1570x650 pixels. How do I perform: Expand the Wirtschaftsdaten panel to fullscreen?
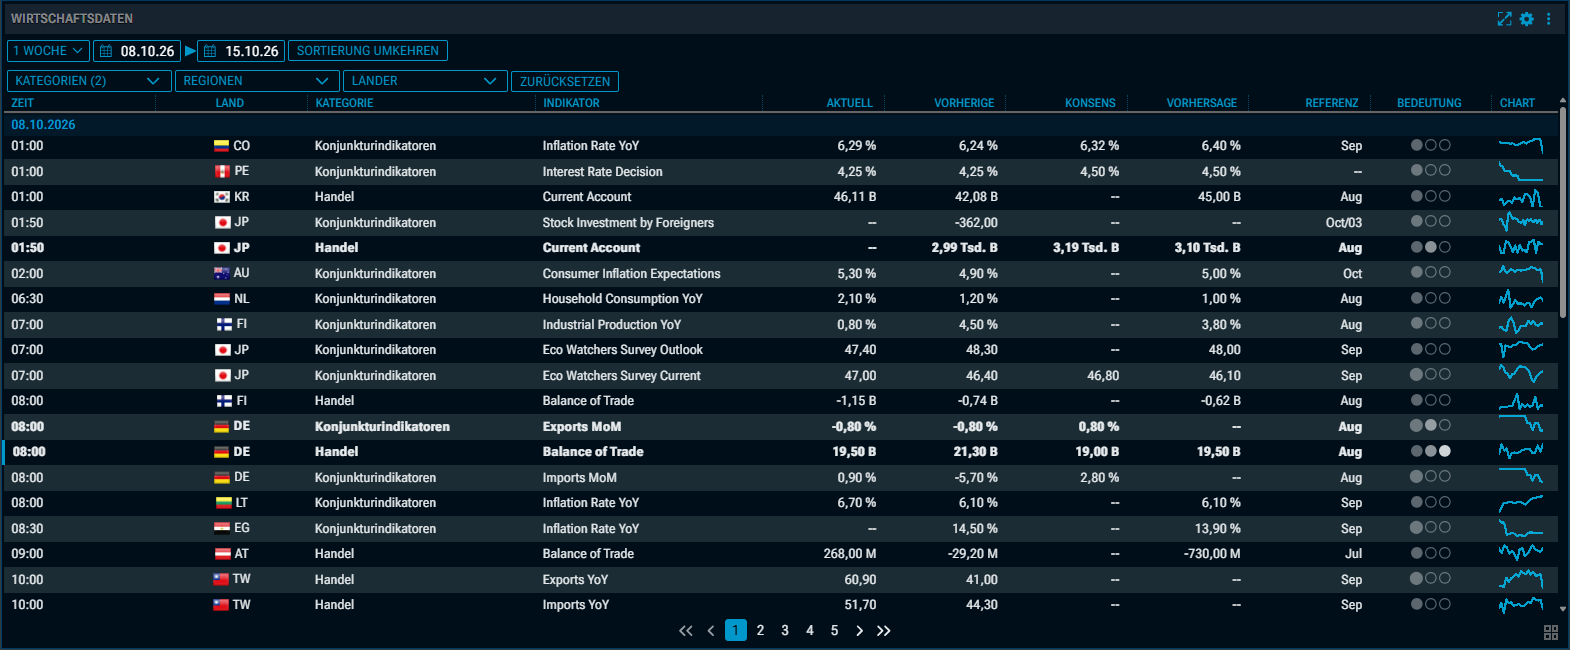(x=1504, y=19)
